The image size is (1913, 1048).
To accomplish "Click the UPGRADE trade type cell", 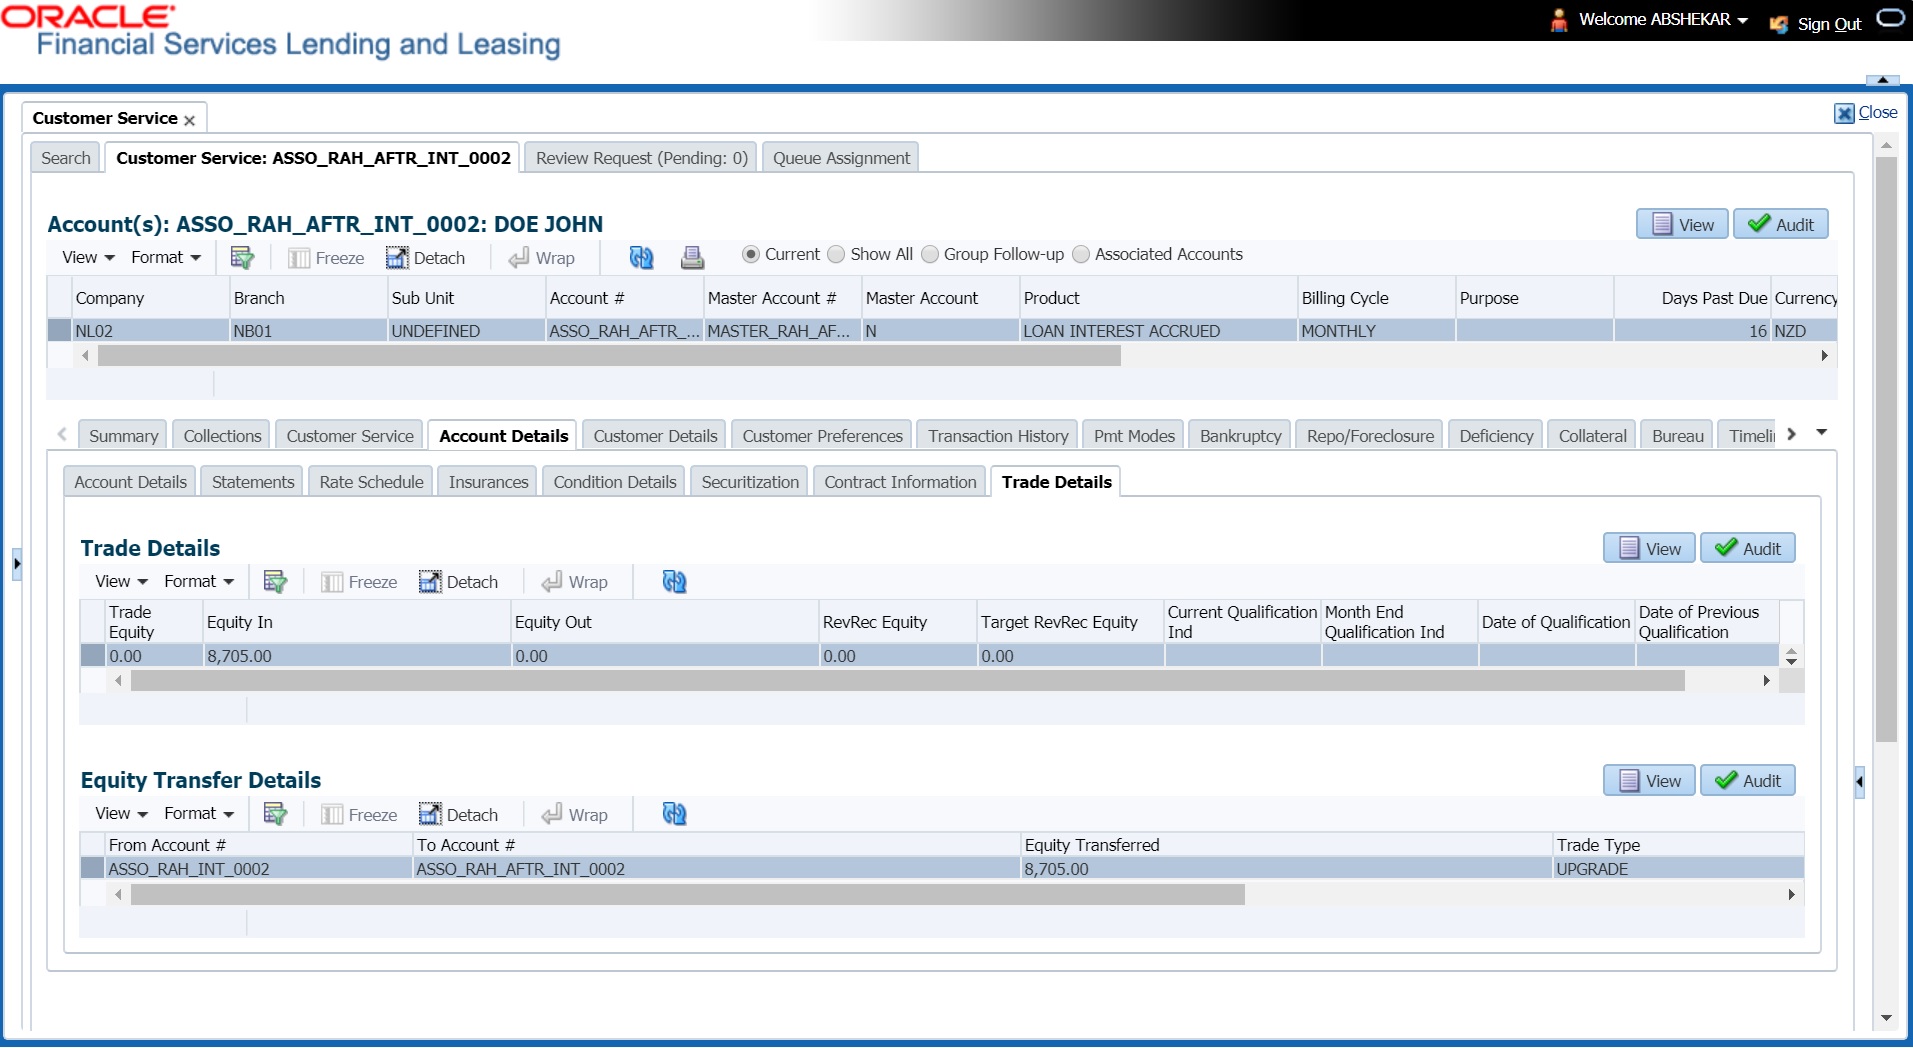I will [x=1678, y=869].
